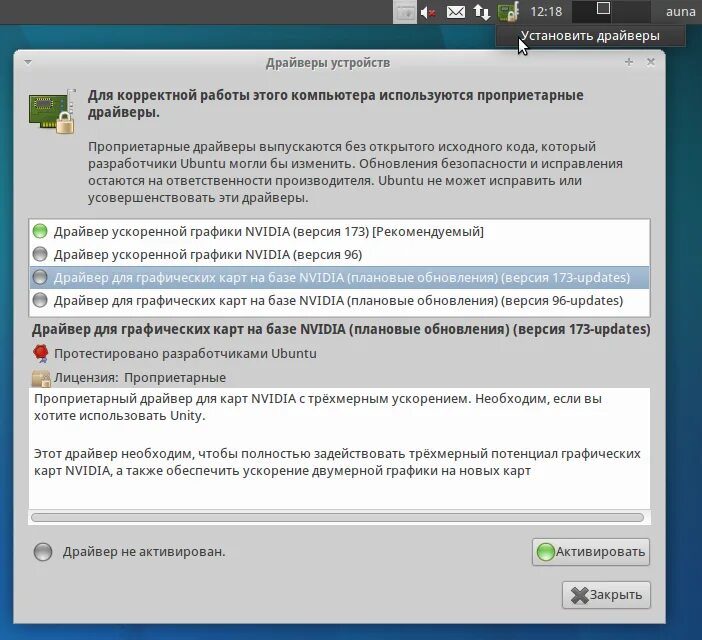Image resolution: width=702 pixels, height=640 pixels.
Task: Close the window with the titlebar X
Action: pyautogui.click(x=651, y=62)
